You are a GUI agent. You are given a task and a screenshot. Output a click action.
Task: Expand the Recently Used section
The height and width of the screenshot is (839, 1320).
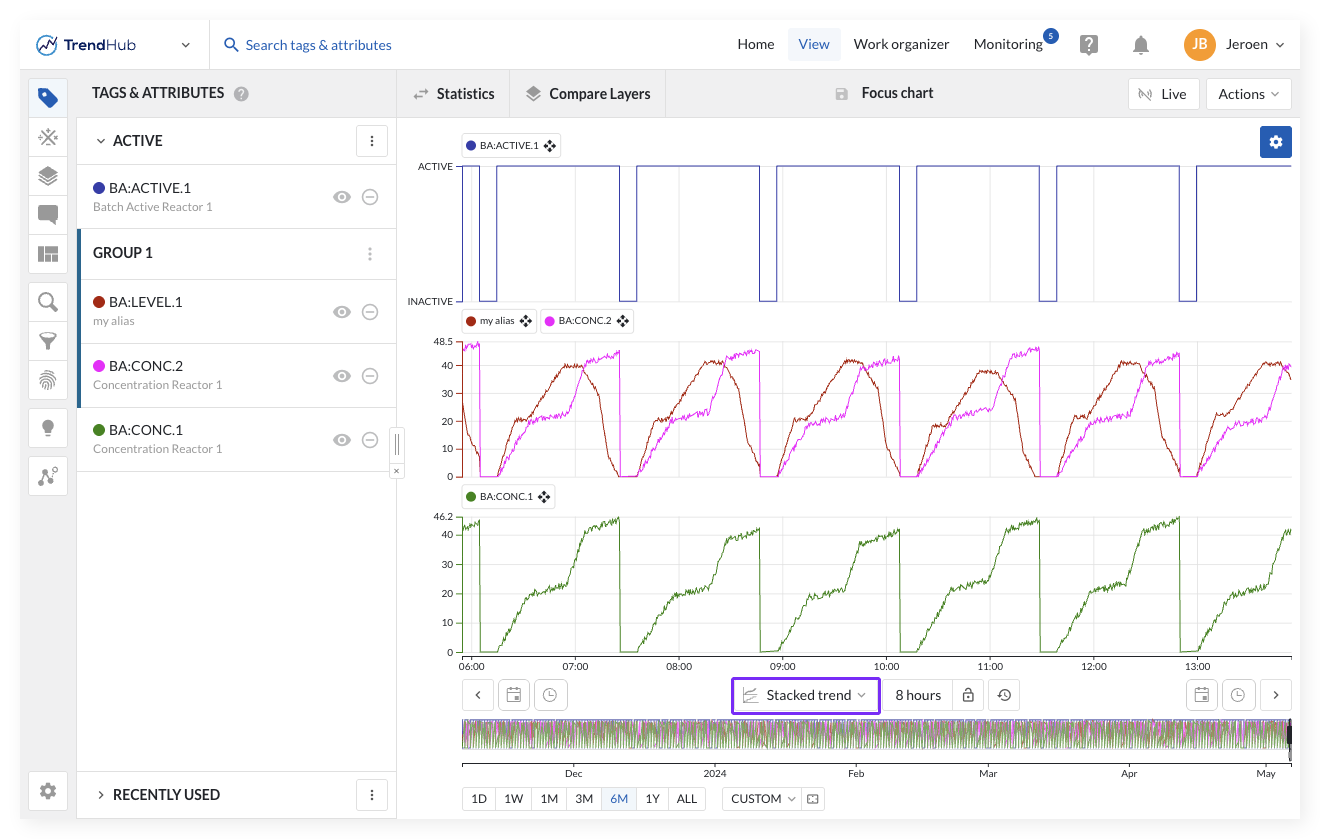click(165, 795)
